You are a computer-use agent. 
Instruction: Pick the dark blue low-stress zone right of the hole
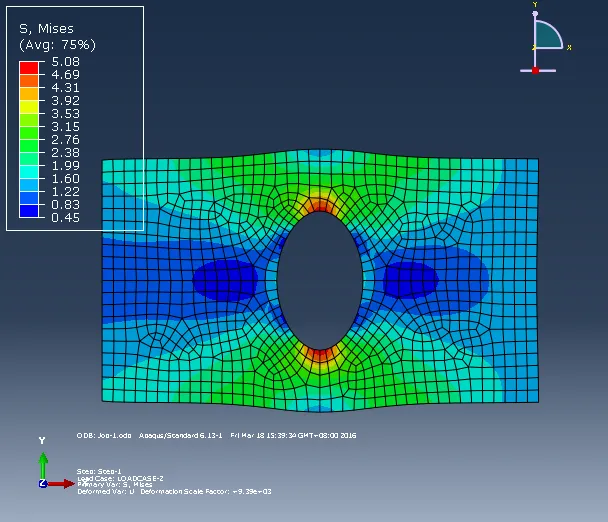click(x=411, y=280)
